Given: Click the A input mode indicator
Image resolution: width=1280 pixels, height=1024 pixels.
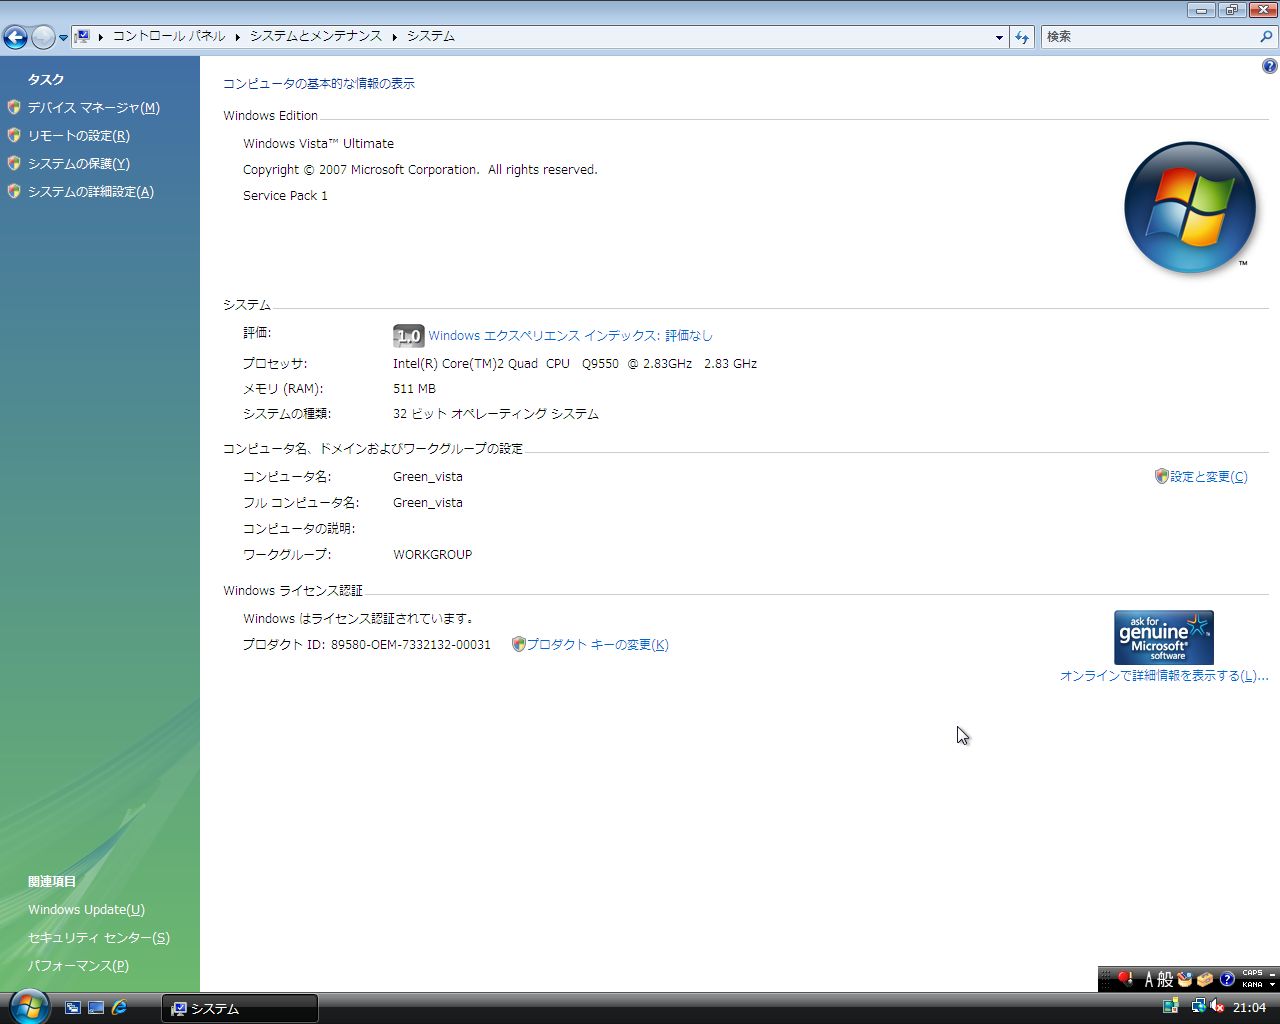Looking at the screenshot, I should [x=1149, y=979].
